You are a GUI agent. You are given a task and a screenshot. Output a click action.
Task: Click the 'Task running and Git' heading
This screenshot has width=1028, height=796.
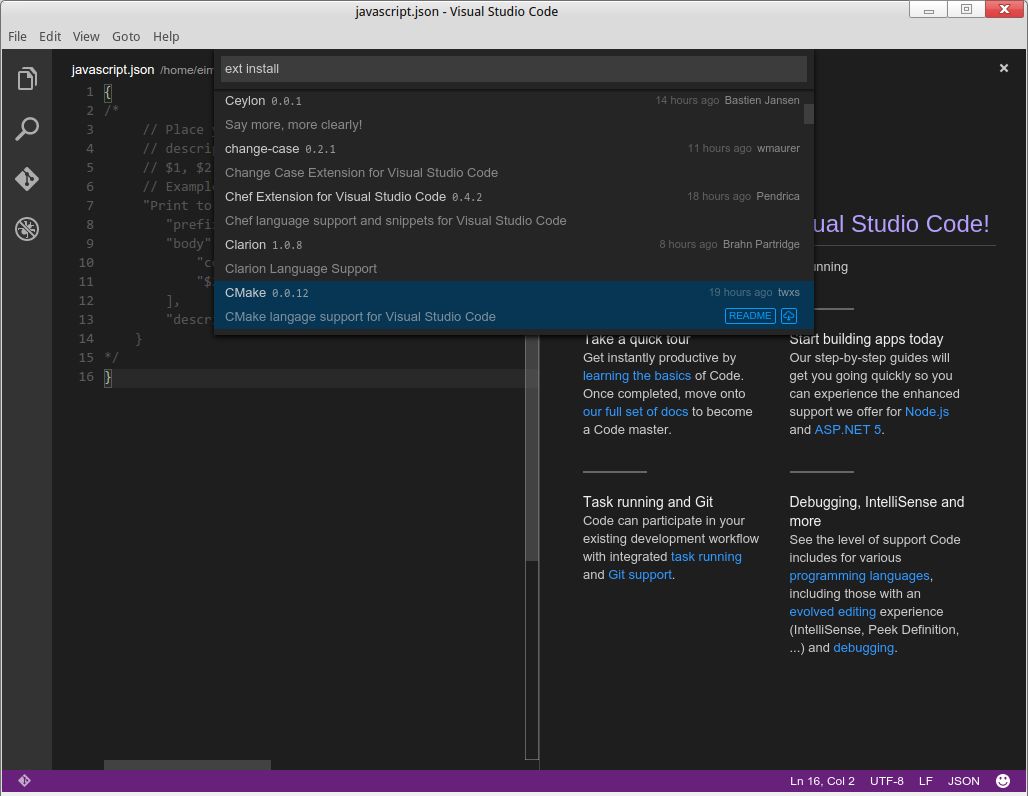[x=648, y=502]
